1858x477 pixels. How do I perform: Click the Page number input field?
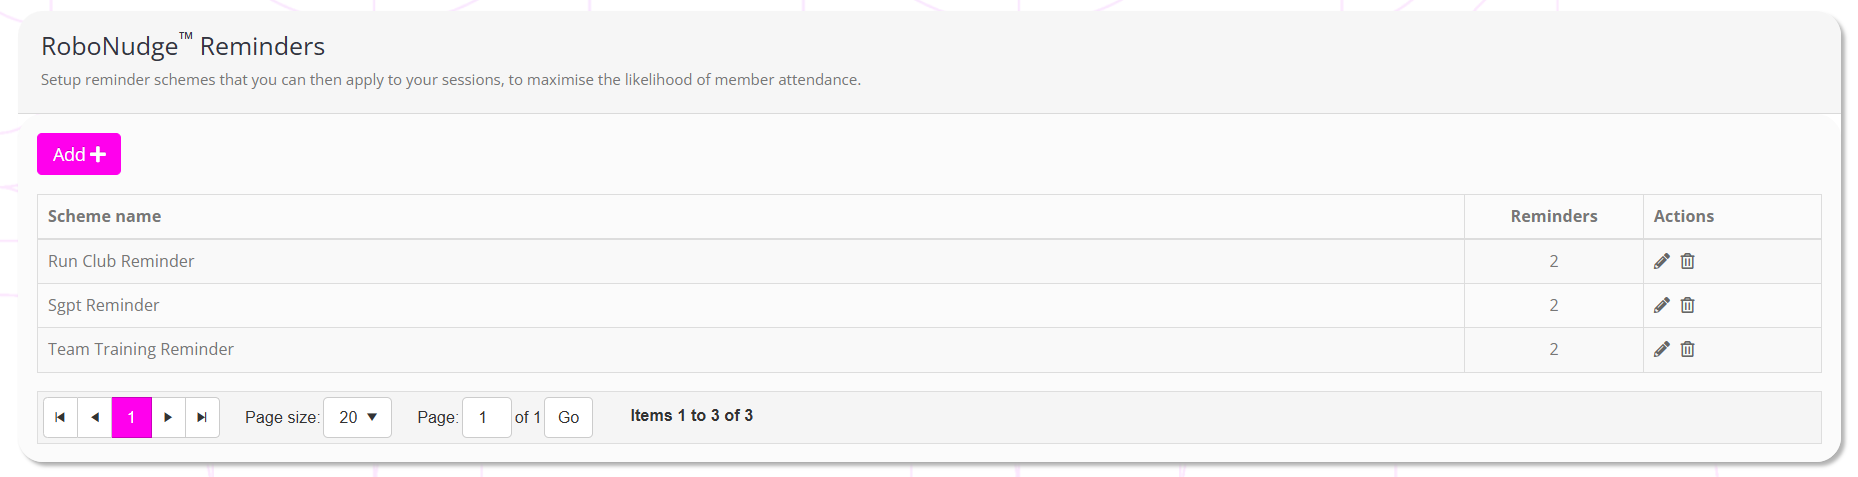(x=486, y=417)
